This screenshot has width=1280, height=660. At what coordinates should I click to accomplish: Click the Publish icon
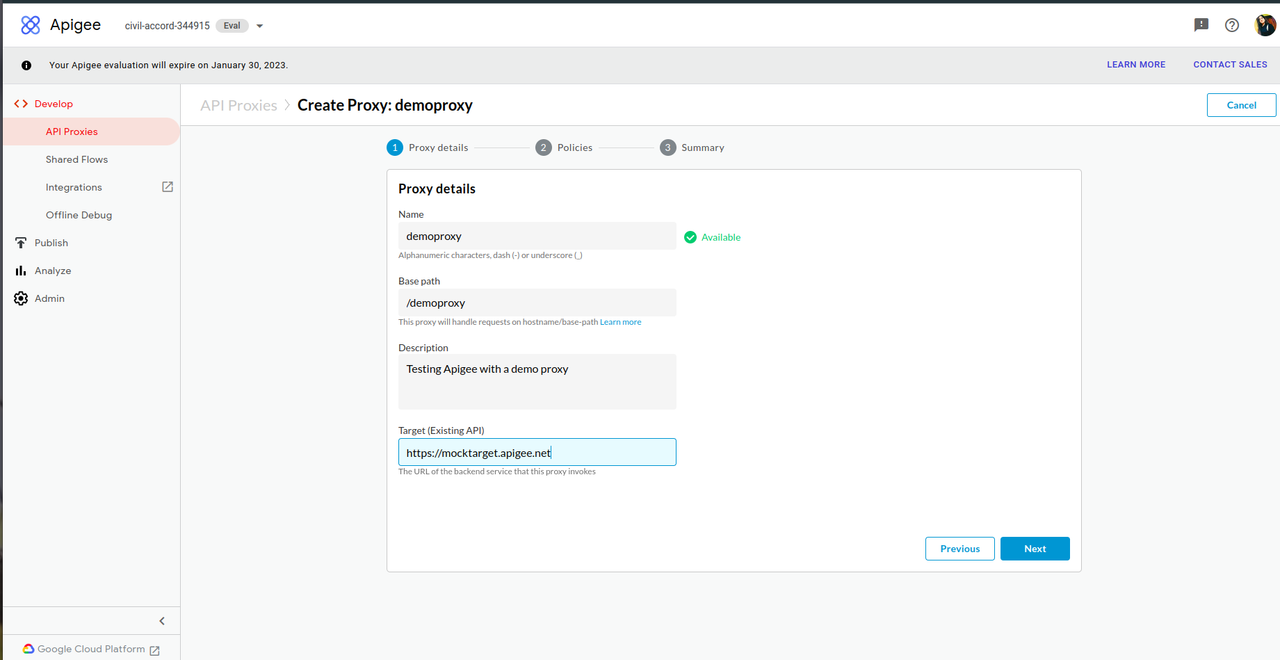(x=21, y=243)
